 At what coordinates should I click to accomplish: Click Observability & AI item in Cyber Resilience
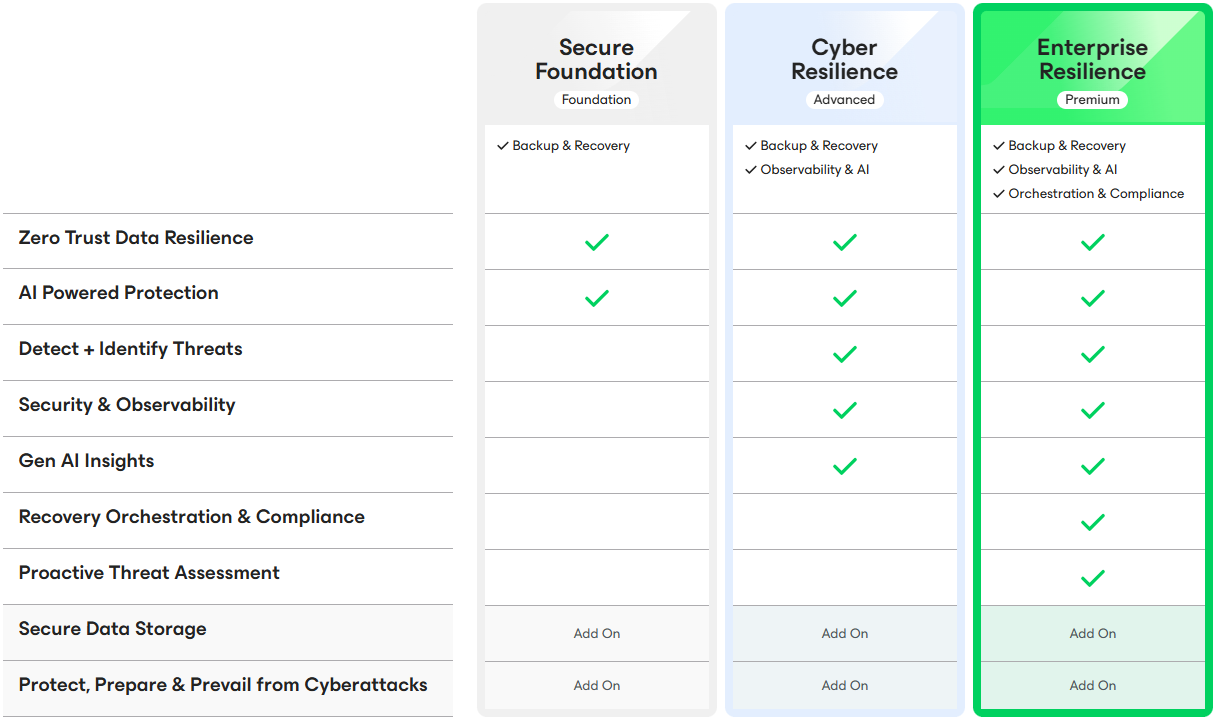pyautogui.click(x=814, y=170)
